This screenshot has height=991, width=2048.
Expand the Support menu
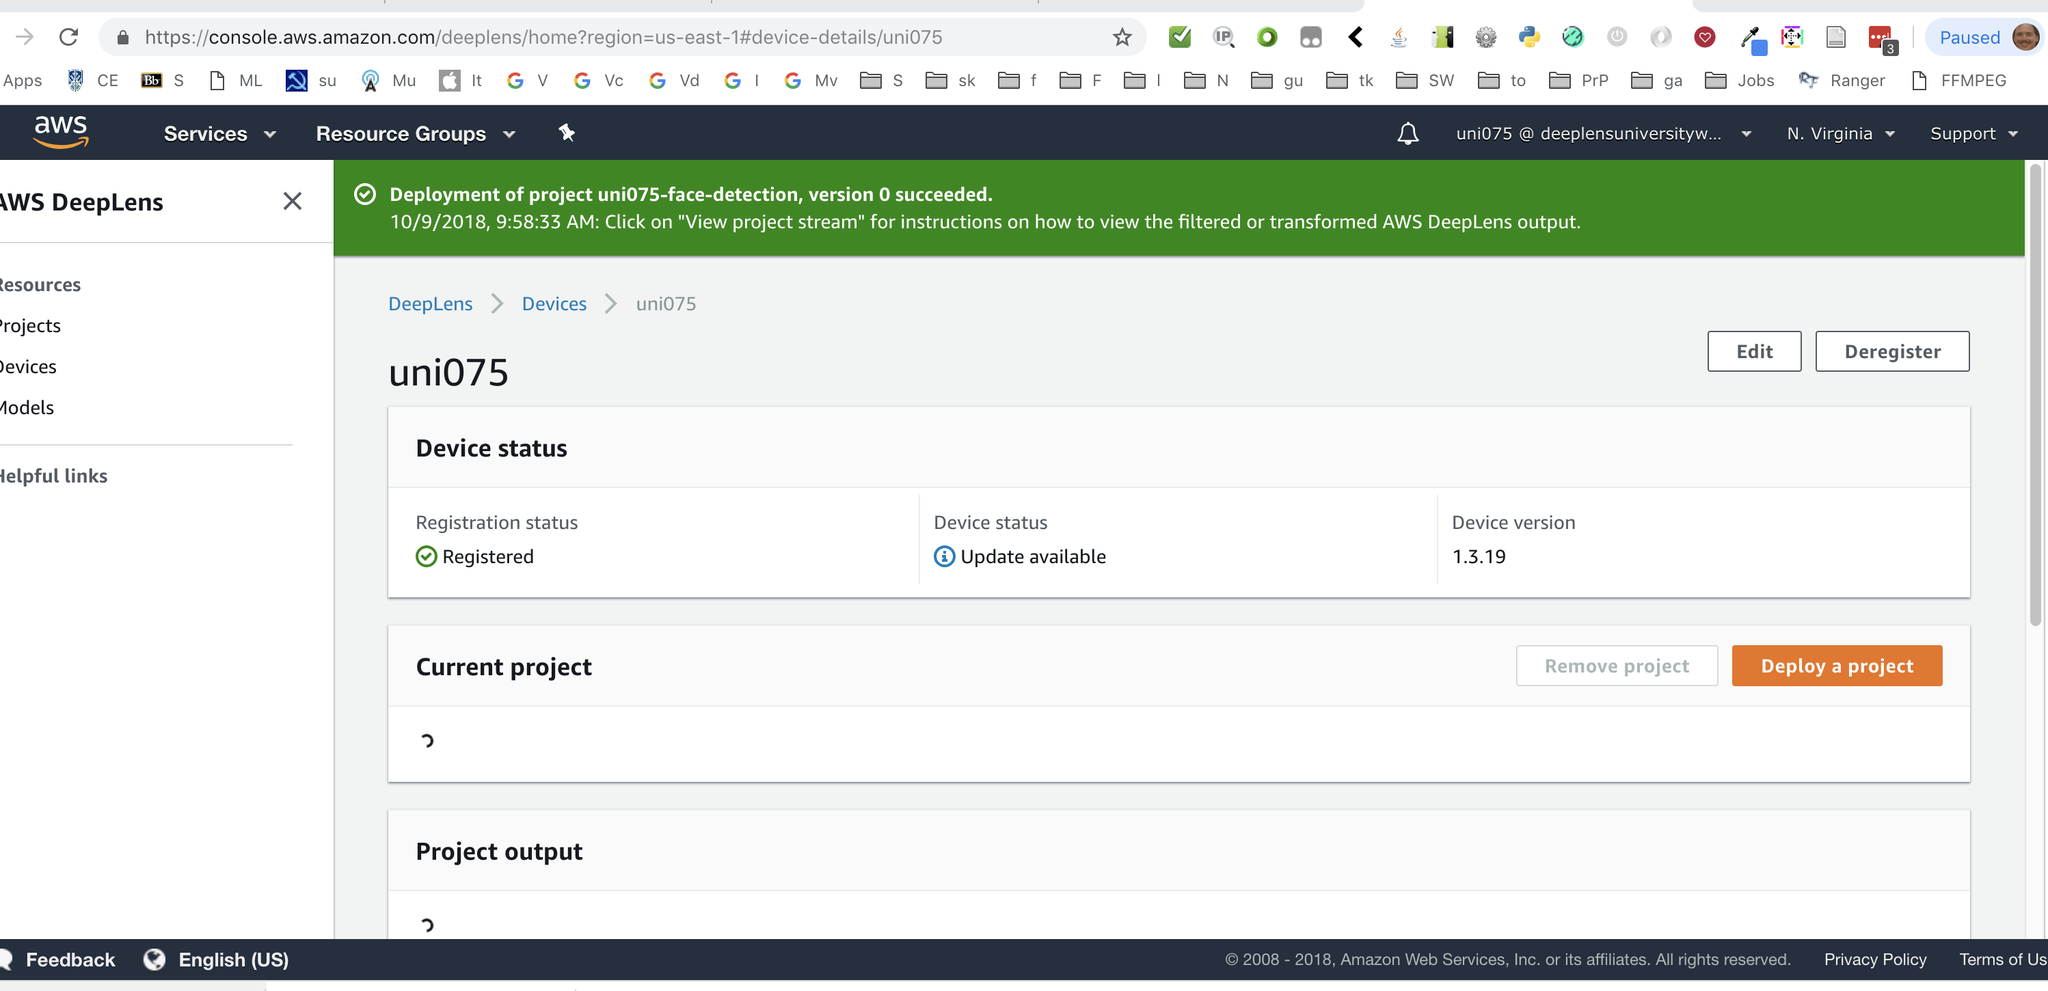click(1974, 133)
